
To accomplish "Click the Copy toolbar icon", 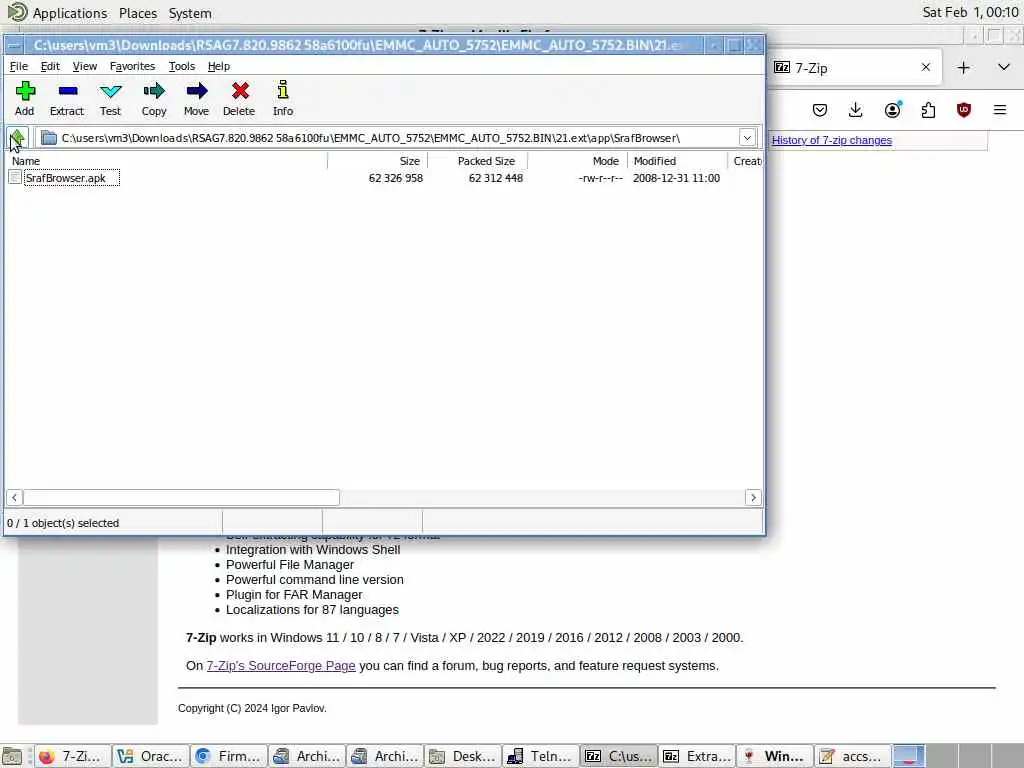I will pos(153,91).
